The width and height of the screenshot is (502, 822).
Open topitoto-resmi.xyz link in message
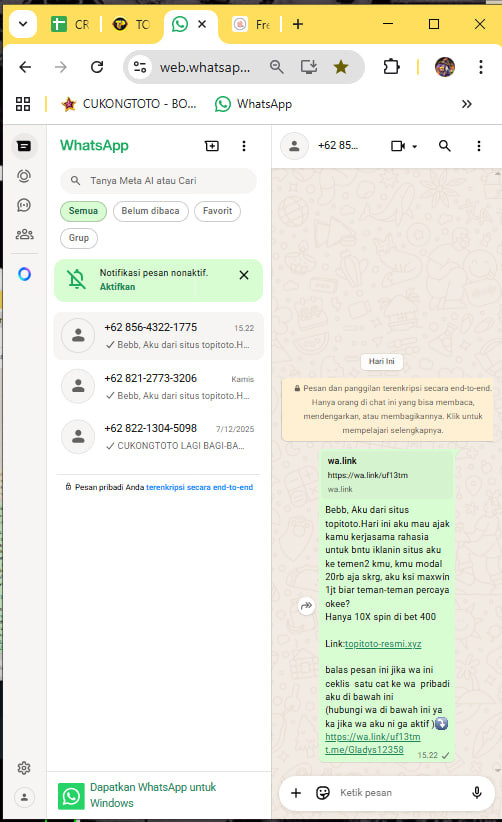(x=383, y=644)
